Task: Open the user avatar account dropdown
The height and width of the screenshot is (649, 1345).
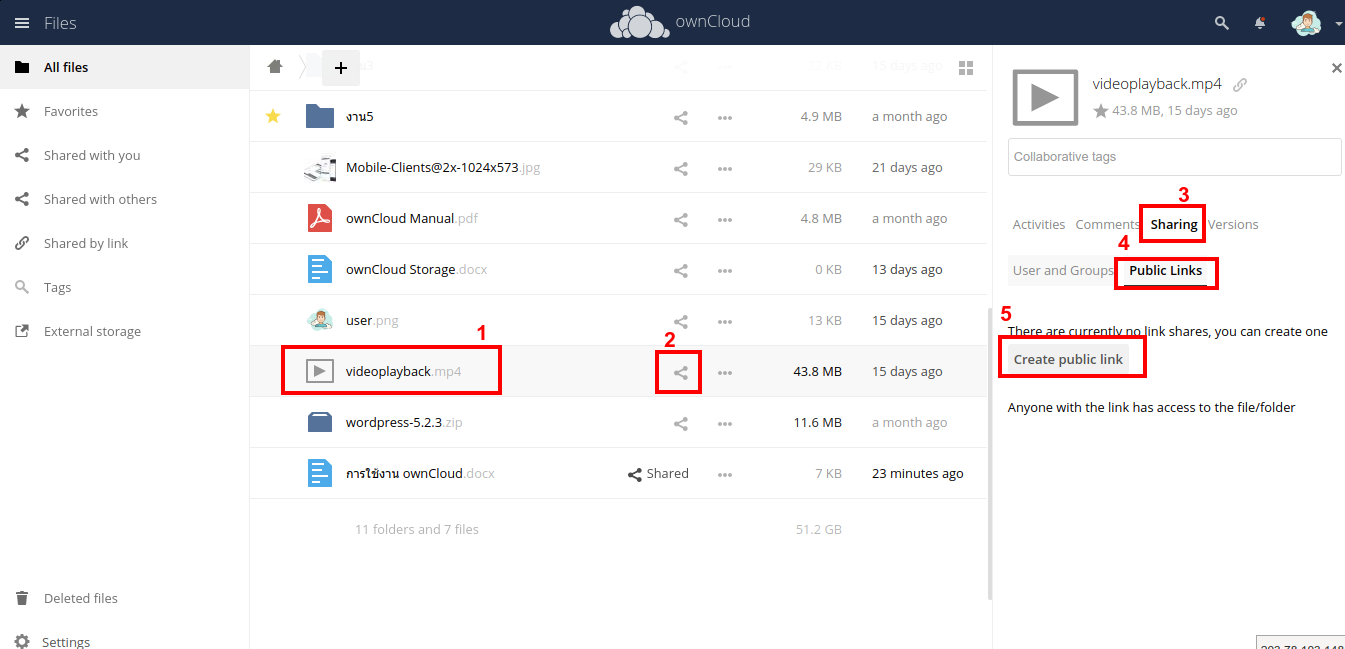Action: [1315, 23]
